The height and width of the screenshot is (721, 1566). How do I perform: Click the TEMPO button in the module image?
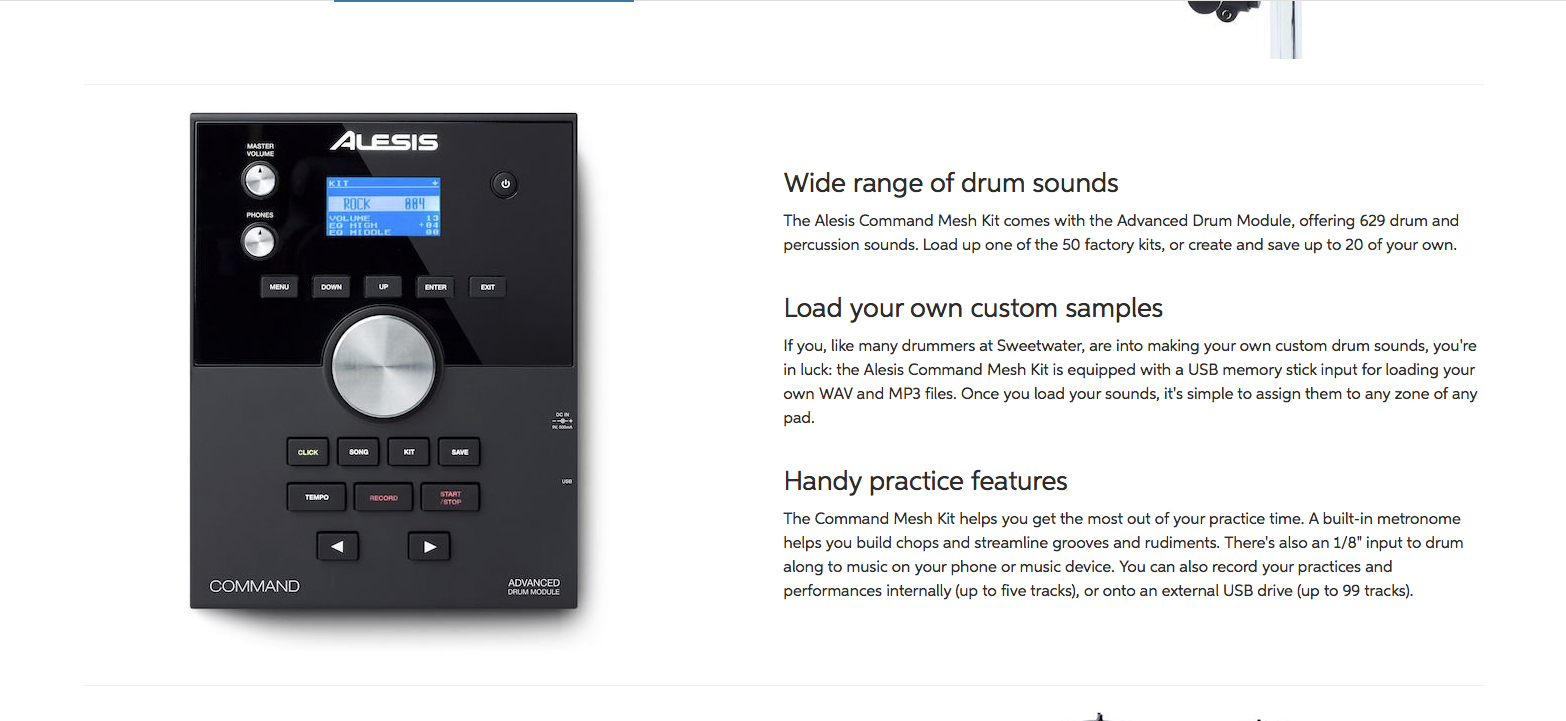pos(317,497)
